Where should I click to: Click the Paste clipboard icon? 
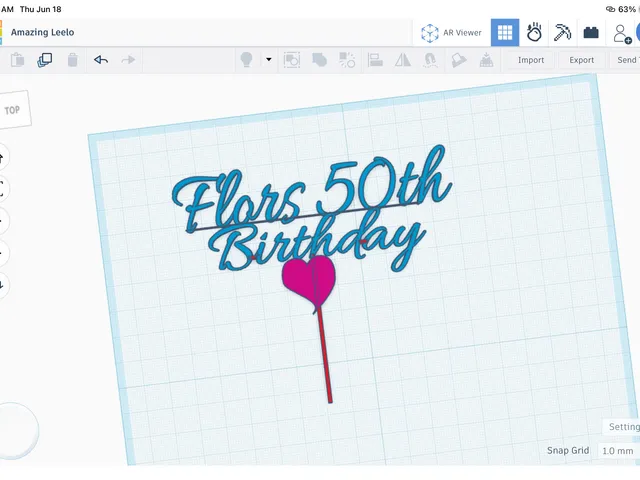[17, 60]
